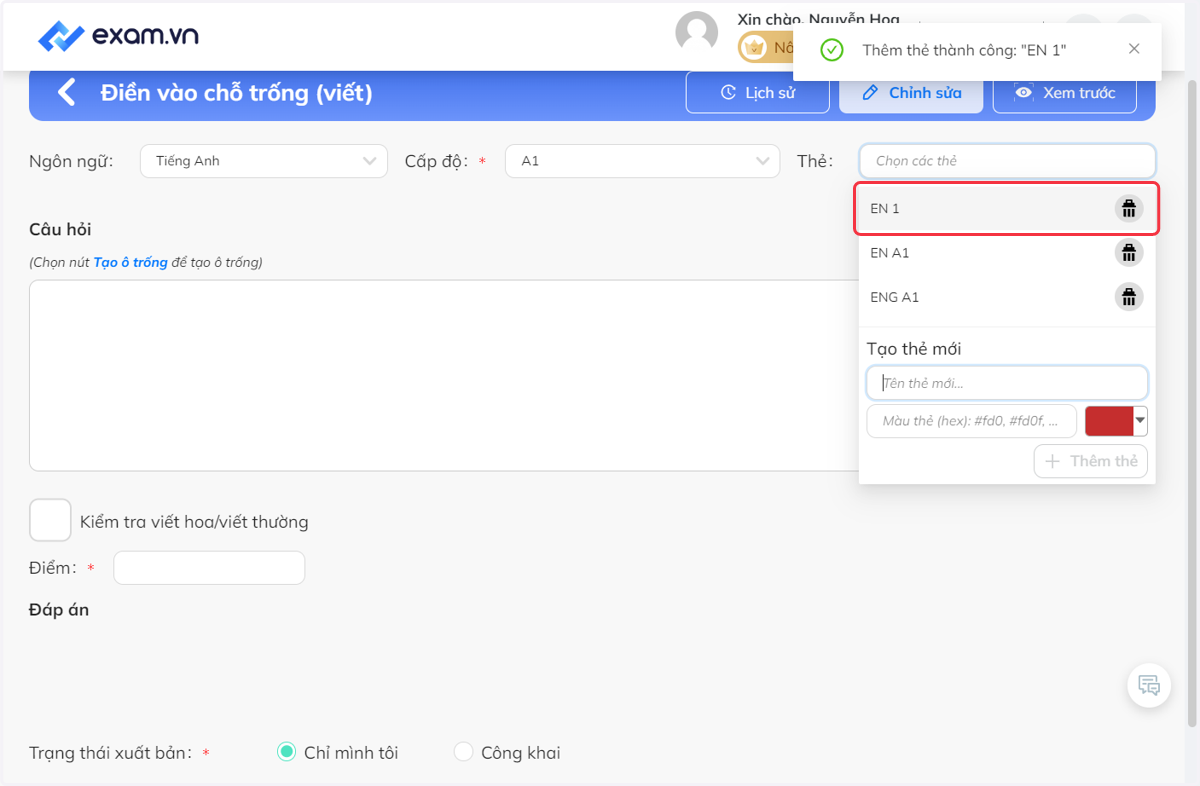Click the Màu thẻ hex input
The height and width of the screenshot is (786, 1200).
pyautogui.click(x=971, y=421)
